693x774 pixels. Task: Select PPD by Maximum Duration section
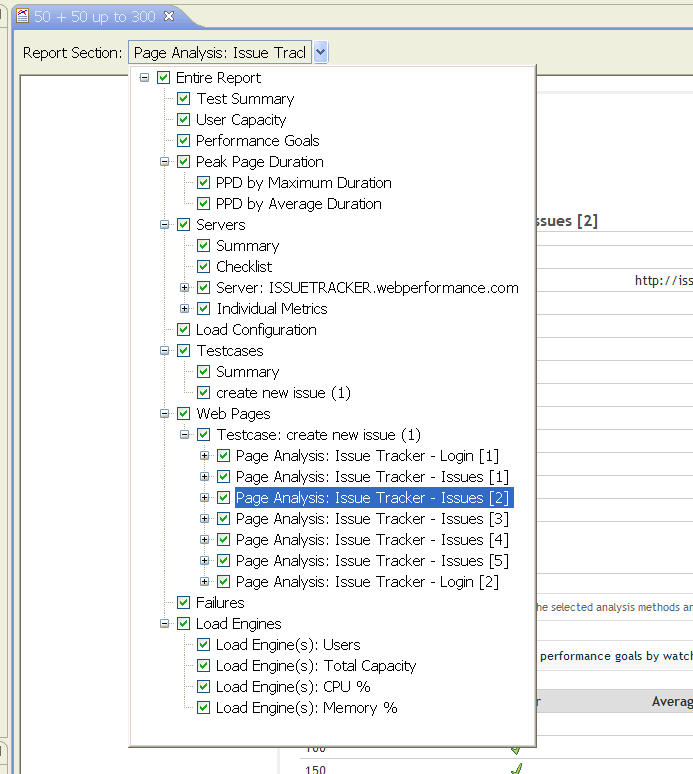pos(304,183)
